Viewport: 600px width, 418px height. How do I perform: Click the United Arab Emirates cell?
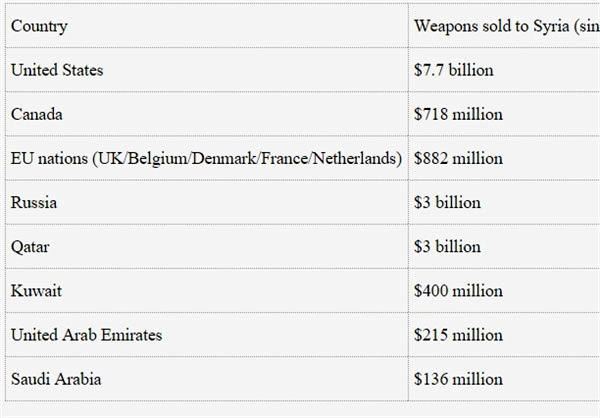86,335
